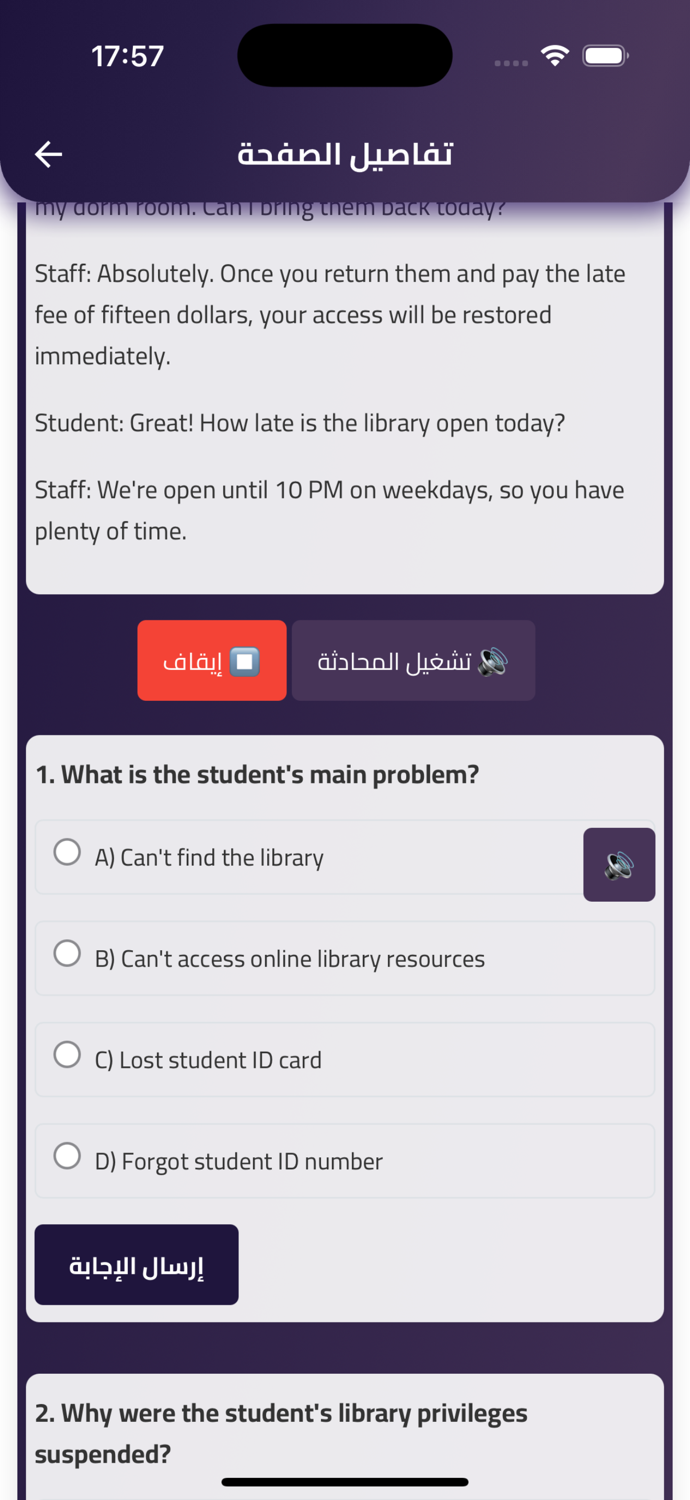Pick option C Lost student ID card

(345, 1060)
